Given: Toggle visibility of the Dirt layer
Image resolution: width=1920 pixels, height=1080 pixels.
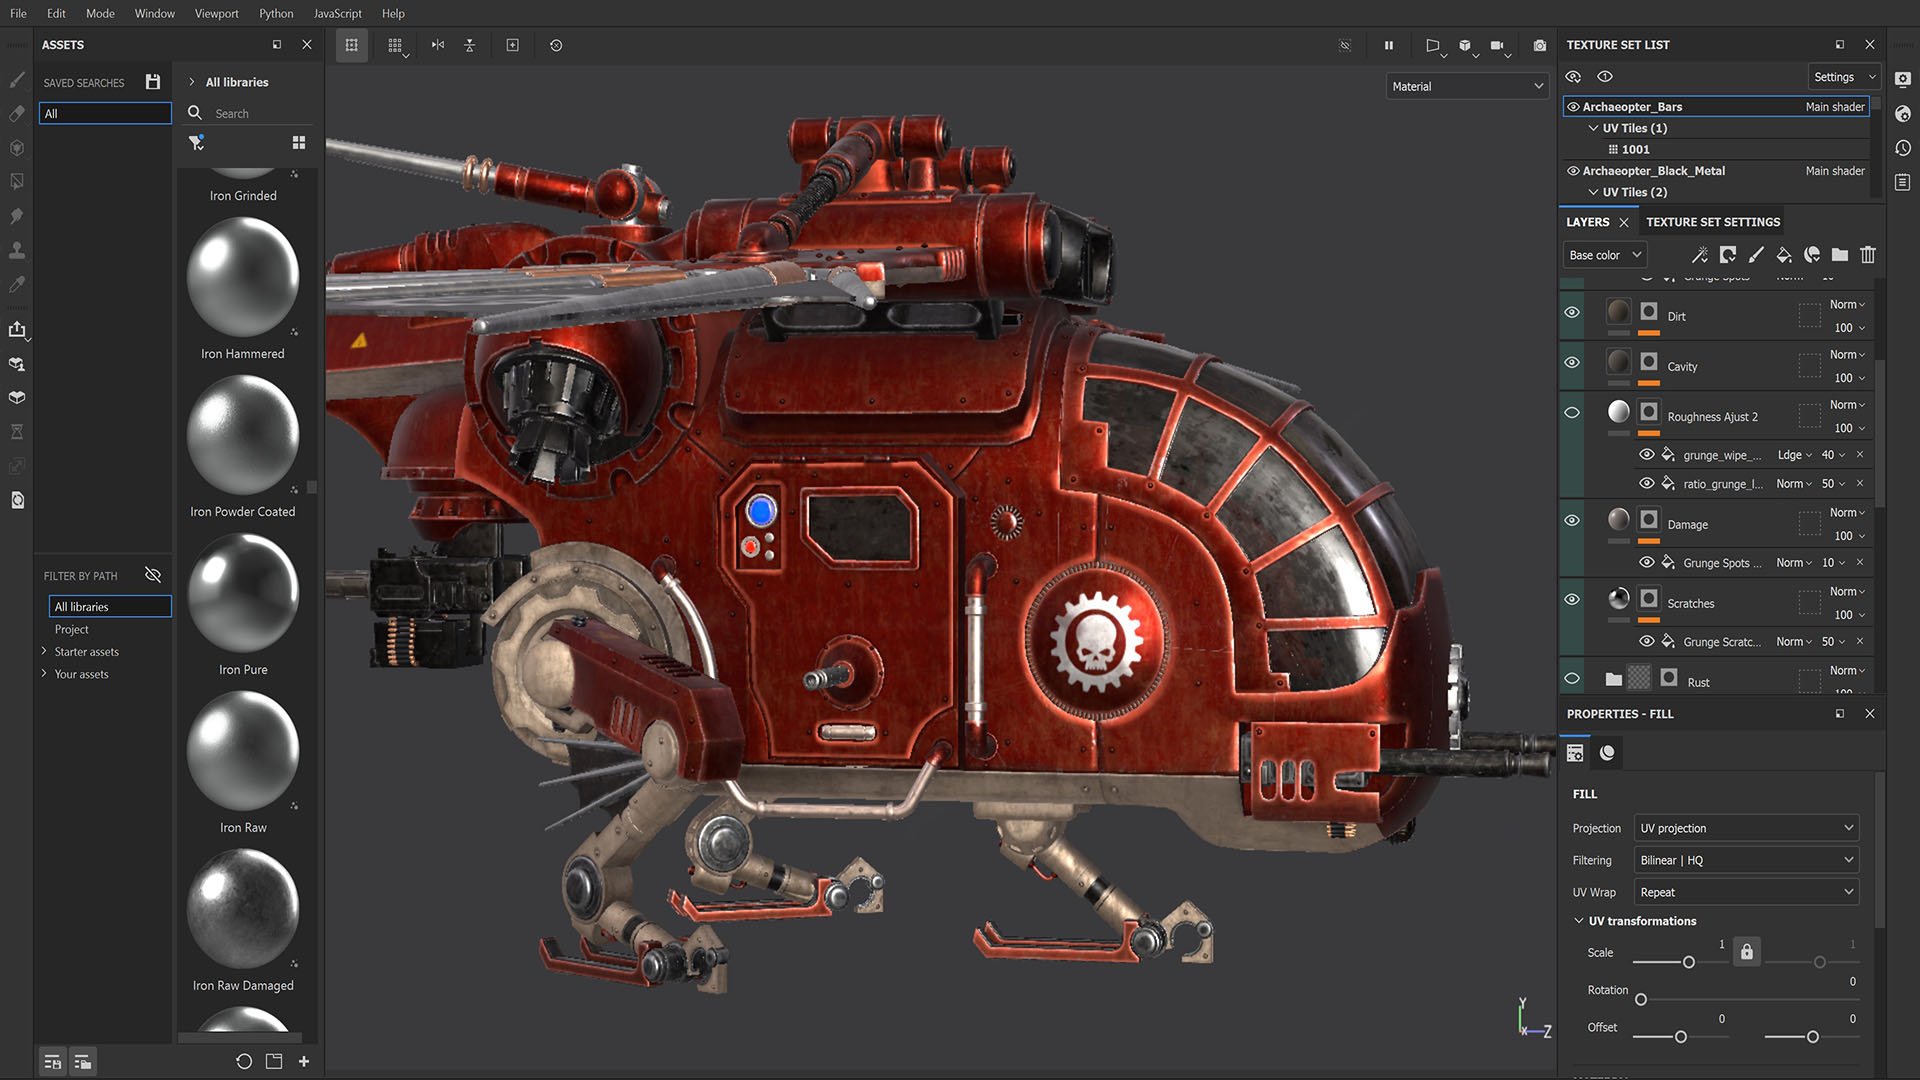Looking at the screenshot, I should click(x=1572, y=313).
